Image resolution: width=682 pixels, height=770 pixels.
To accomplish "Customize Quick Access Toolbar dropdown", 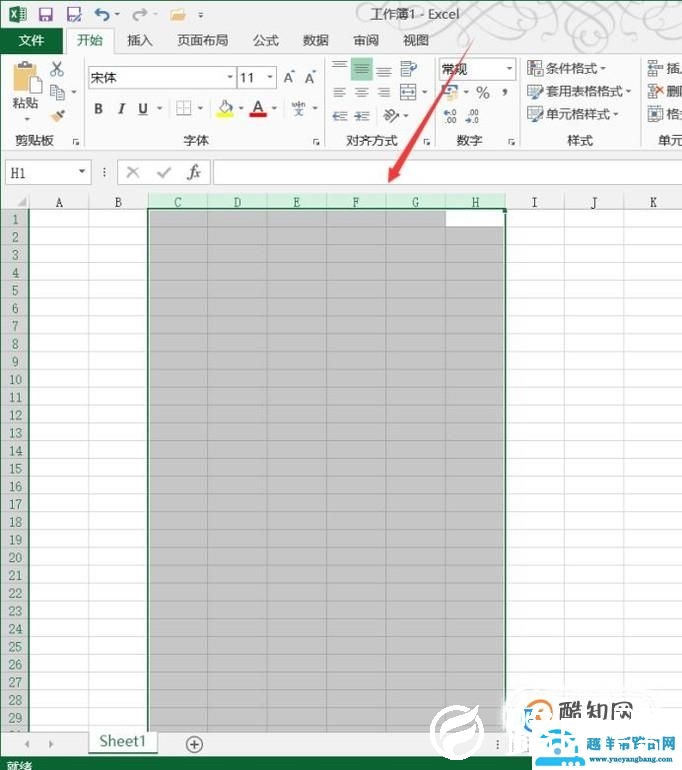I will [200, 15].
